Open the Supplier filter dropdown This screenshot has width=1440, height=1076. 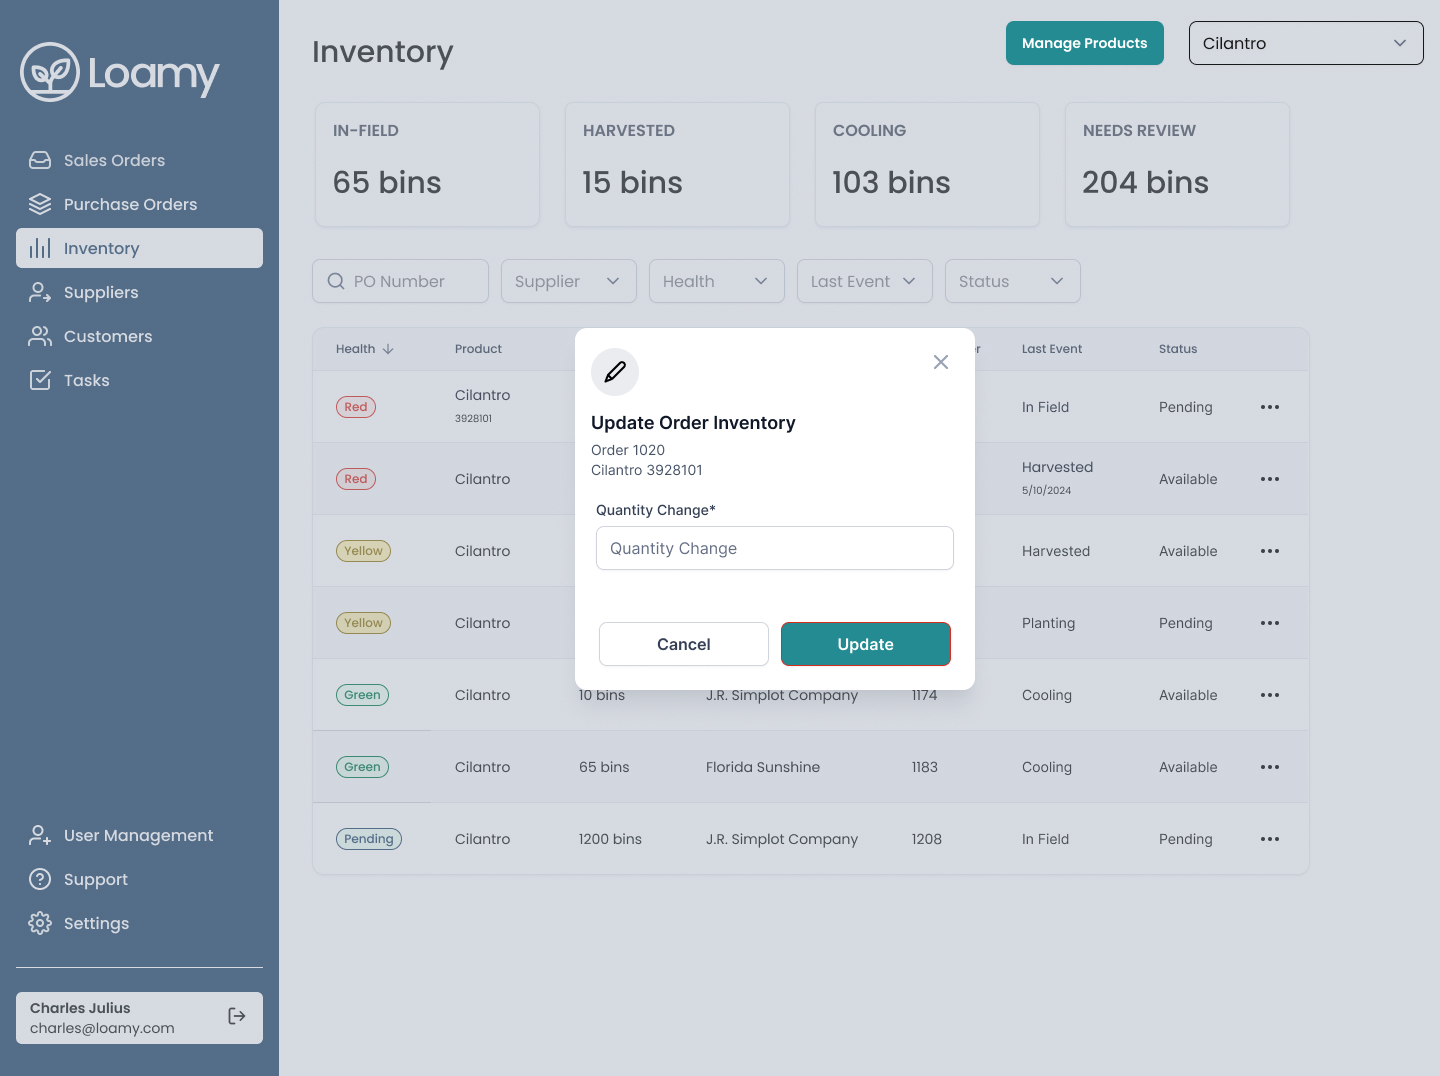569,281
